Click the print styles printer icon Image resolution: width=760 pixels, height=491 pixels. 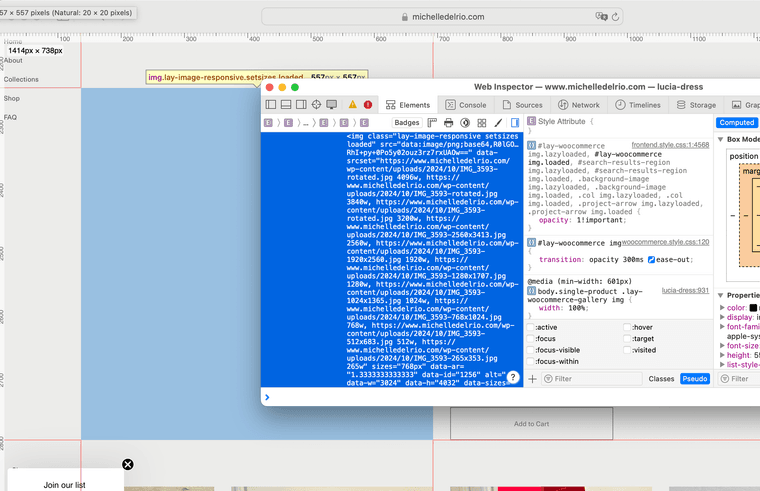448,123
